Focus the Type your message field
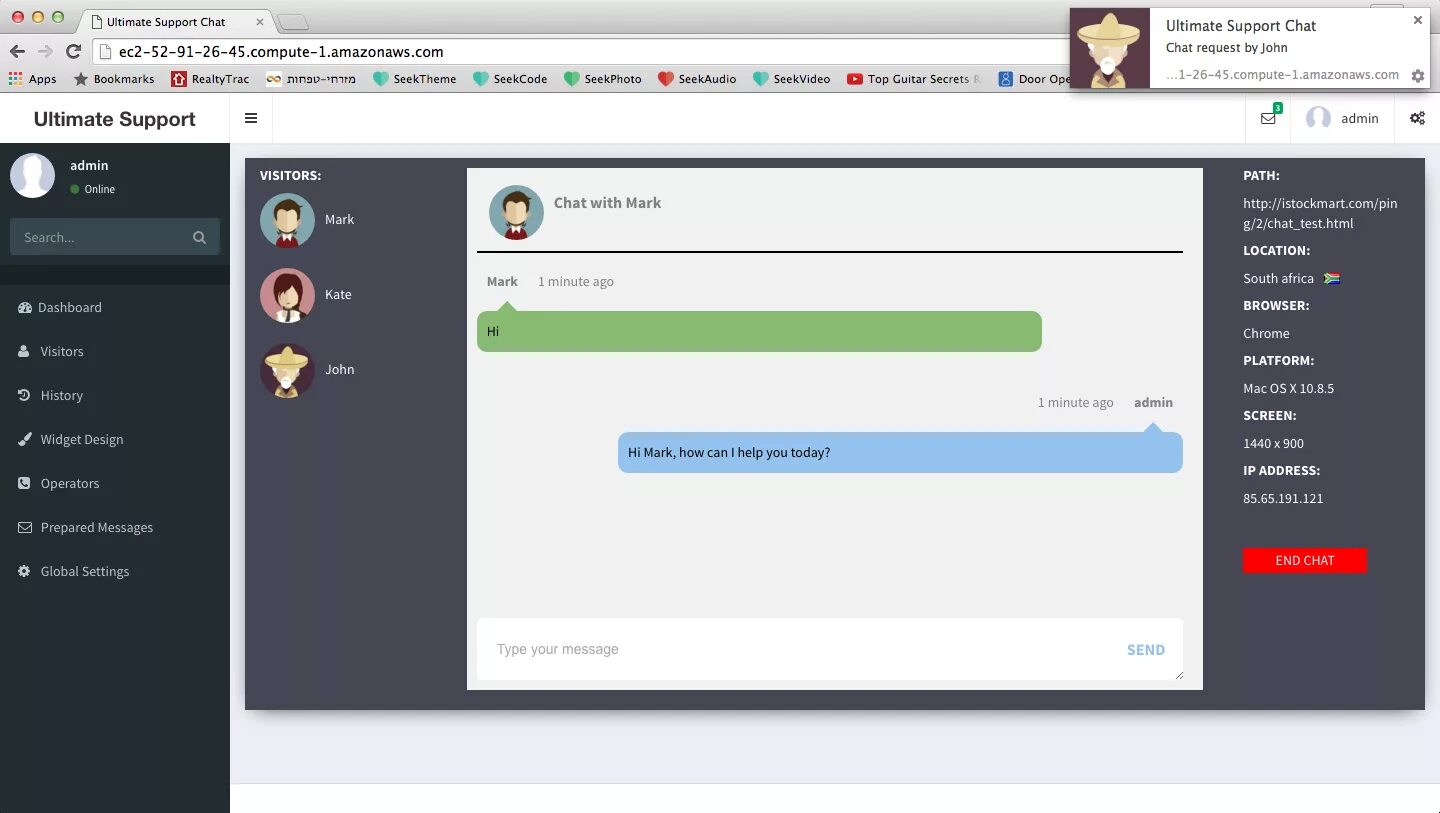The height and width of the screenshot is (813, 1440). tap(830, 649)
